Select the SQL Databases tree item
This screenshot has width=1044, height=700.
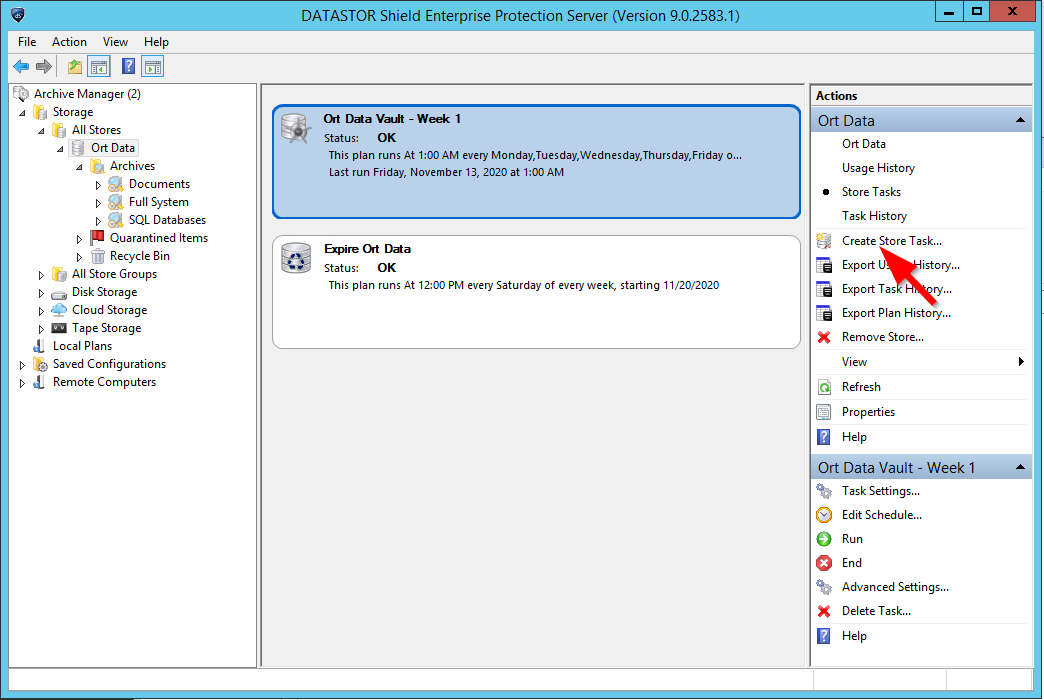click(x=167, y=220)
